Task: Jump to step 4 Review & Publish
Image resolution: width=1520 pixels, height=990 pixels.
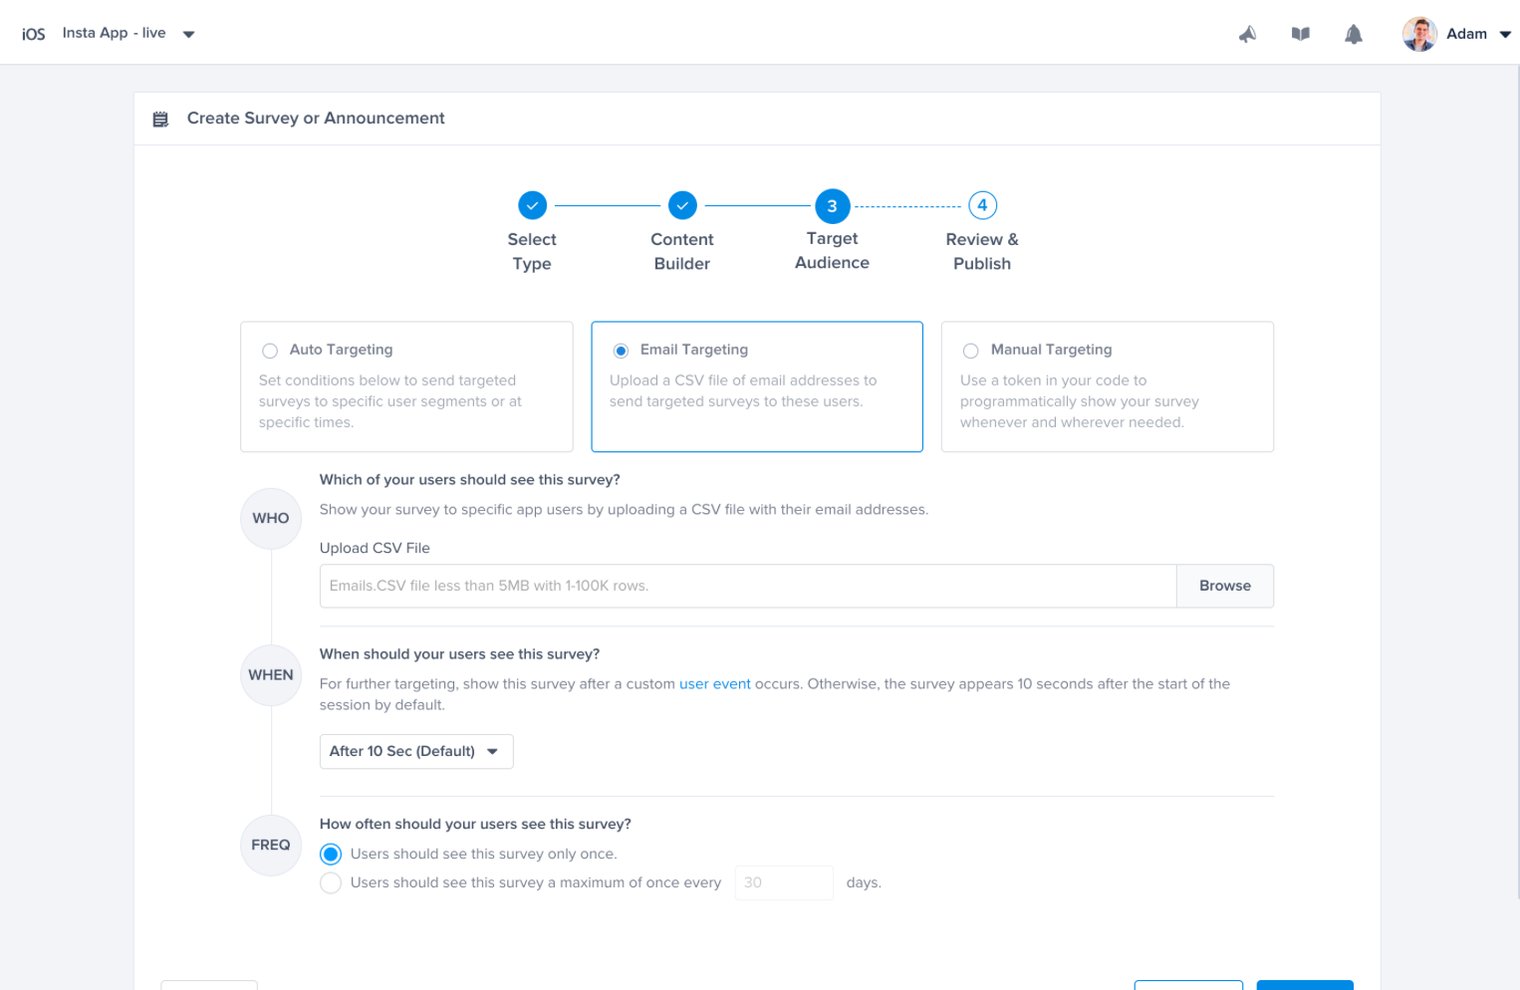Action: pyautogui.click(x=982, y=205)
